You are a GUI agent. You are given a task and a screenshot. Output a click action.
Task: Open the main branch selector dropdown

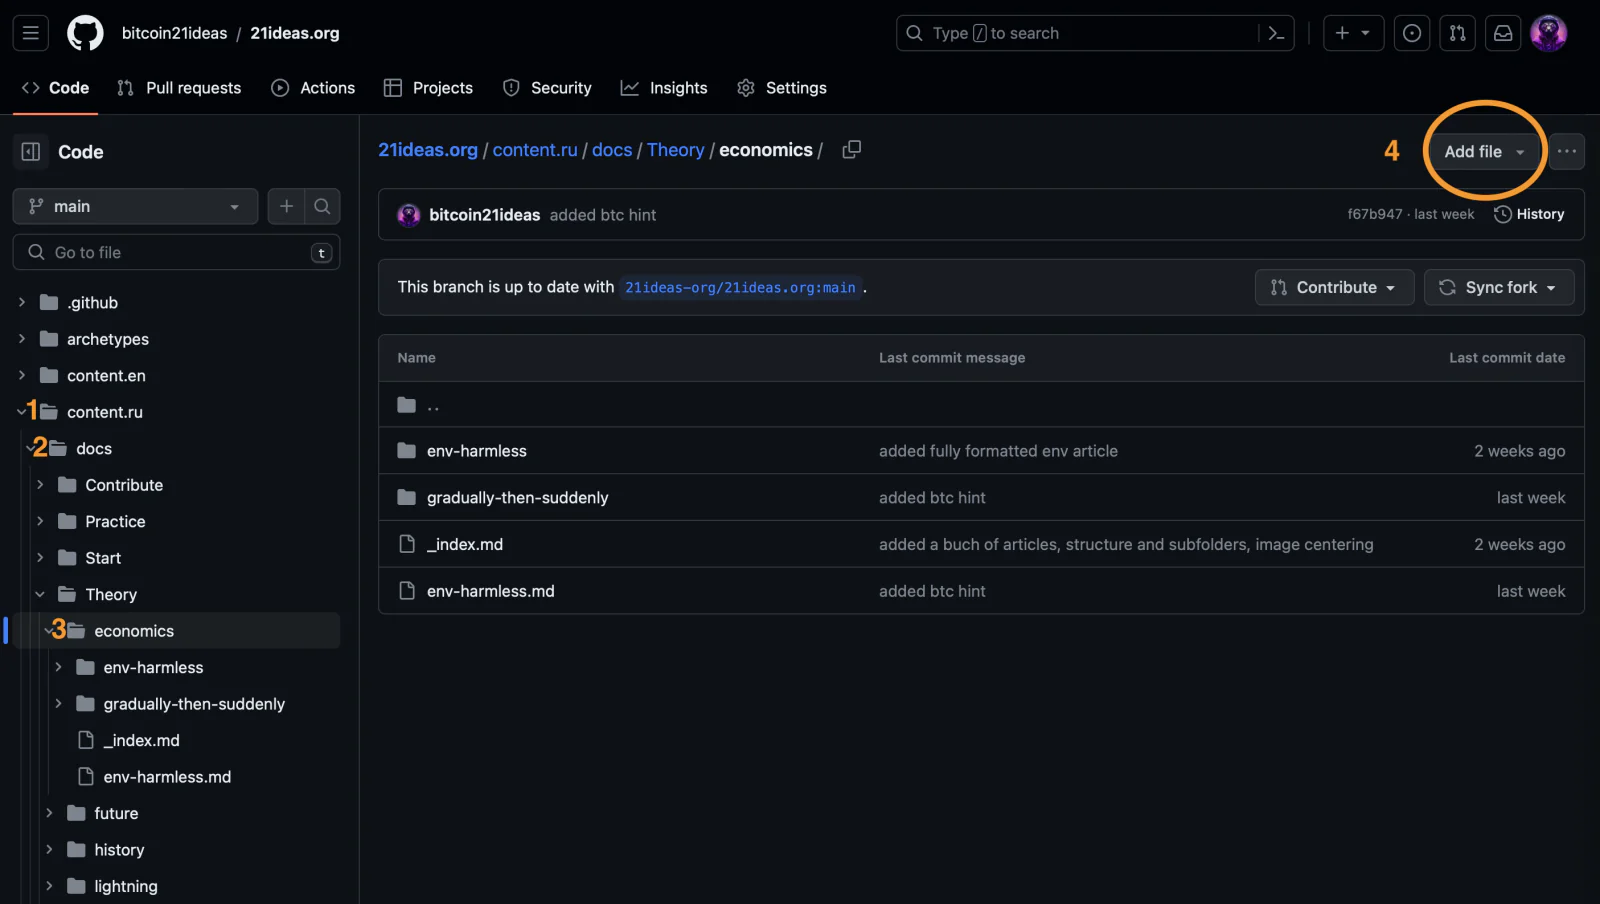point(135,206)
